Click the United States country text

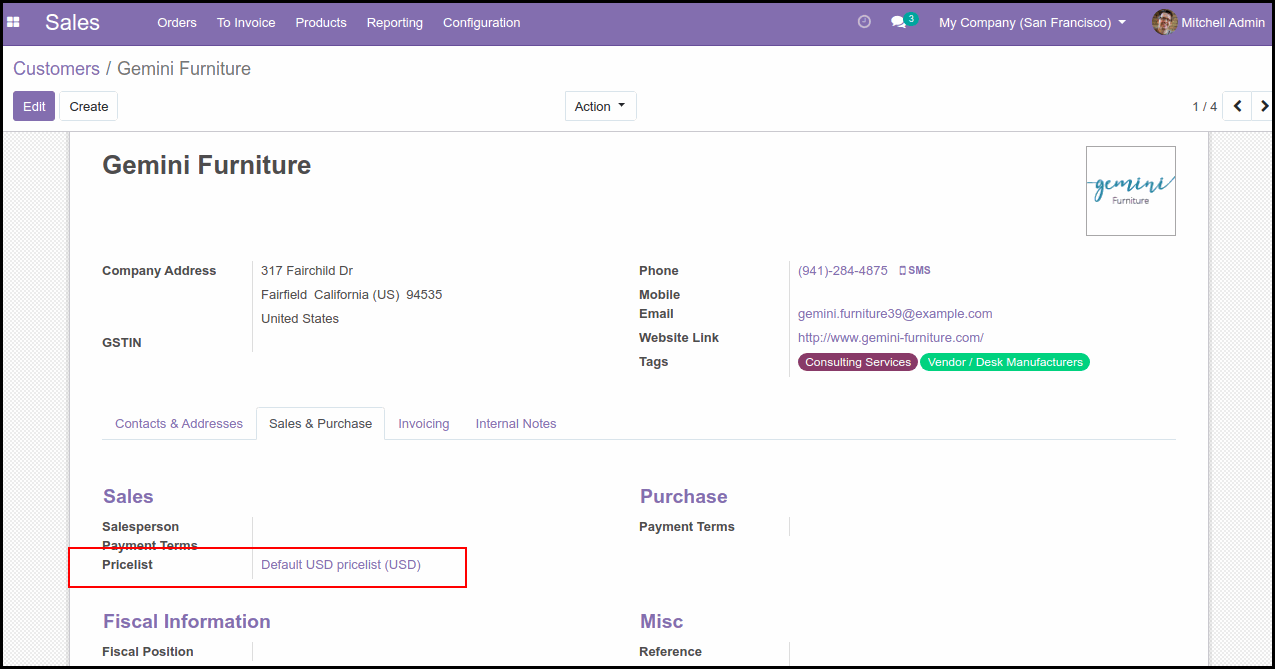coord(300,319)
